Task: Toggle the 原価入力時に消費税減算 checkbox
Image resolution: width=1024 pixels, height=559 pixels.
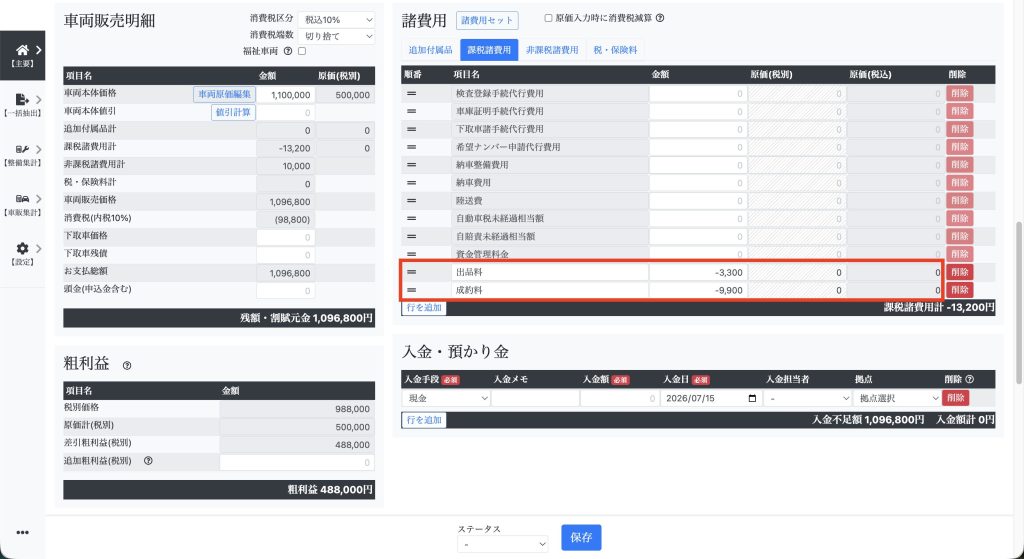Action: 548,18
